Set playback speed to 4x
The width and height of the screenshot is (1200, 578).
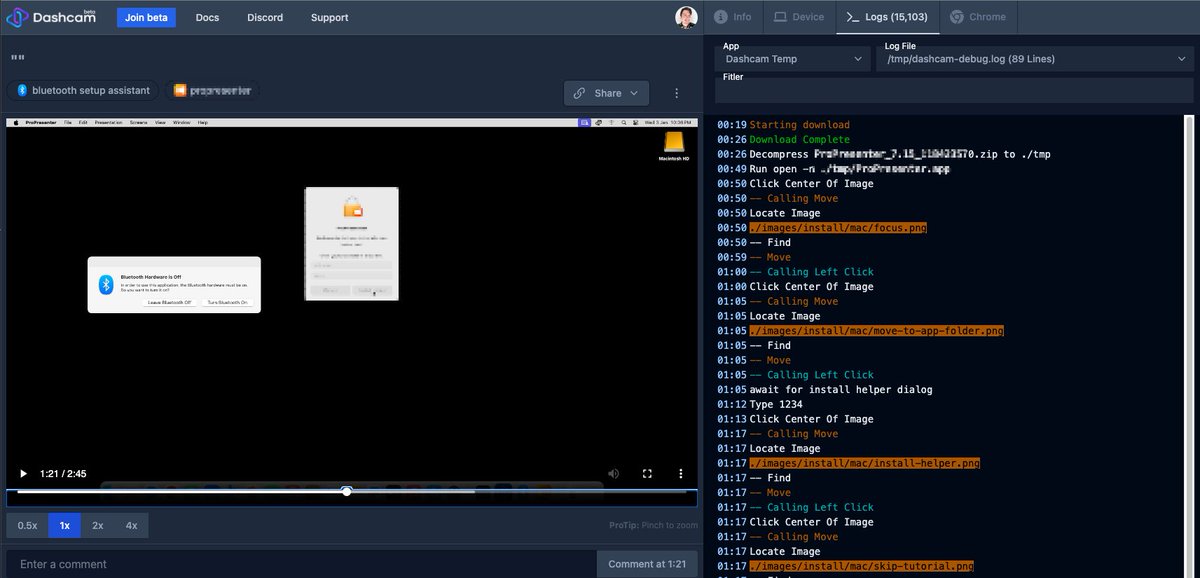131,525
